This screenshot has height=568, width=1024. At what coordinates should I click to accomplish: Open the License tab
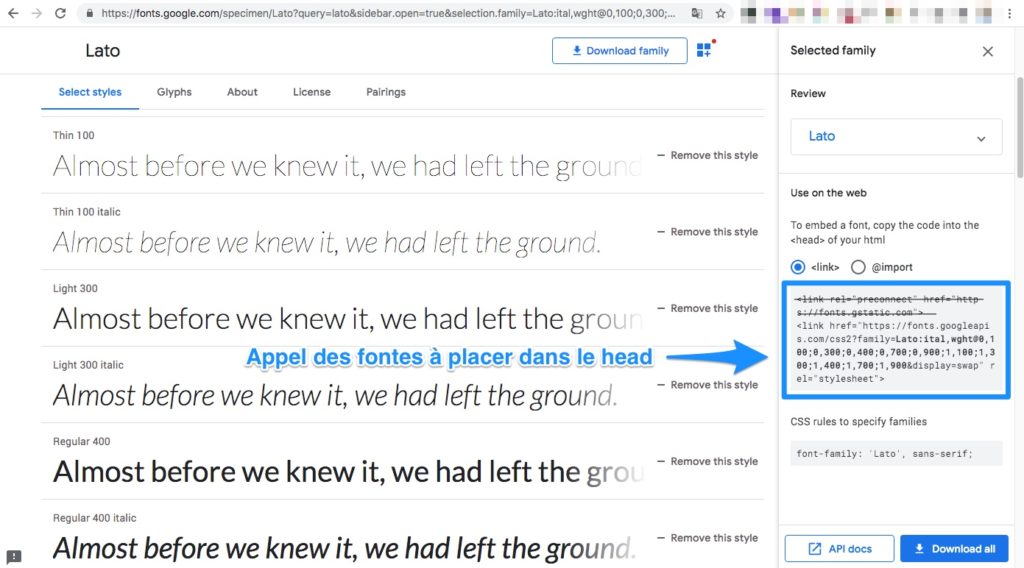coord(312,92)
